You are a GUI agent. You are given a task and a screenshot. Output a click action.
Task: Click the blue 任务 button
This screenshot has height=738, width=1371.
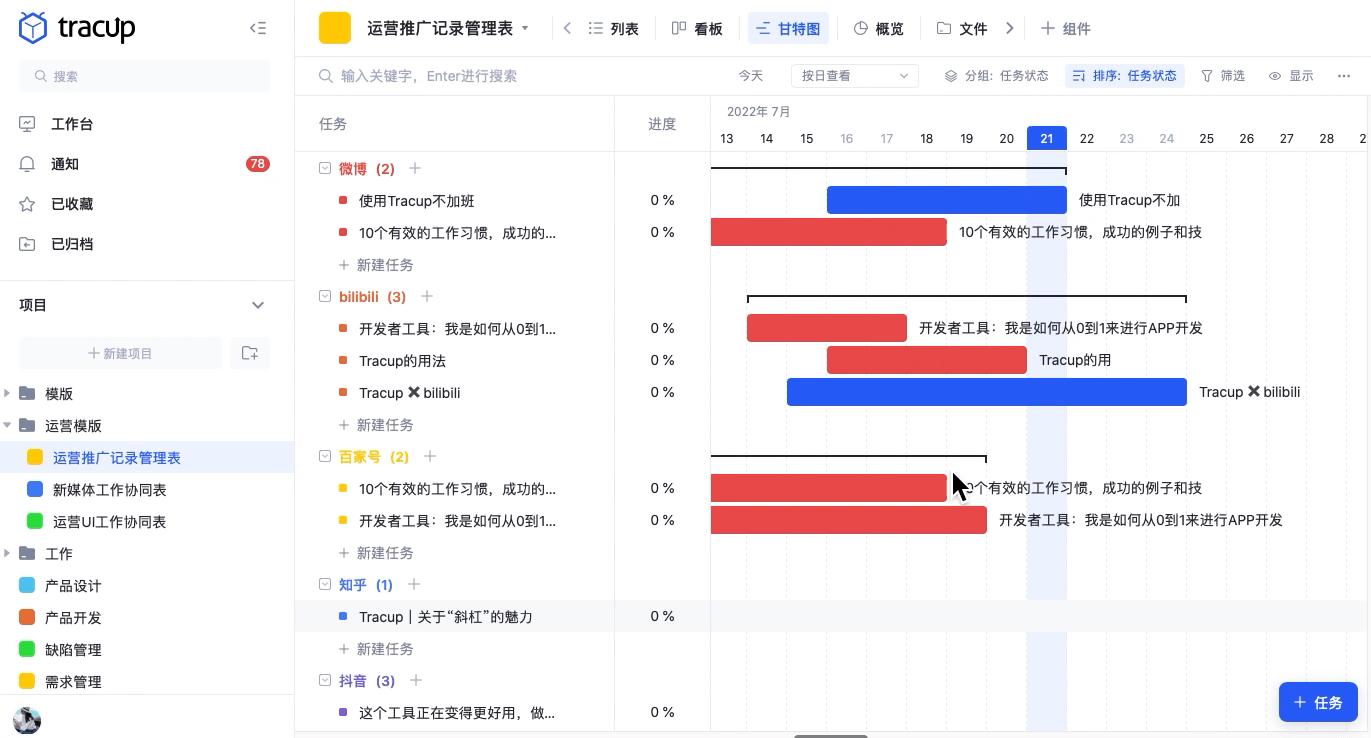tap(1317, 702)
